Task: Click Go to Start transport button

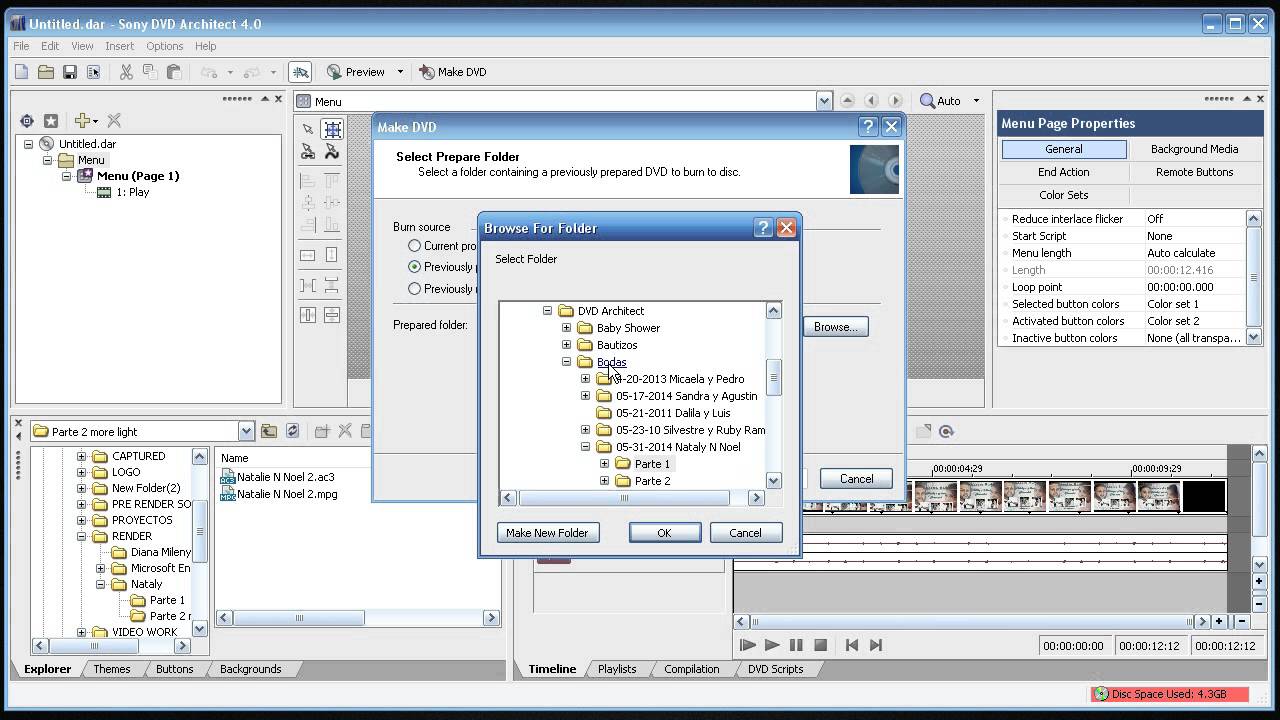Action: click(852, 645)
